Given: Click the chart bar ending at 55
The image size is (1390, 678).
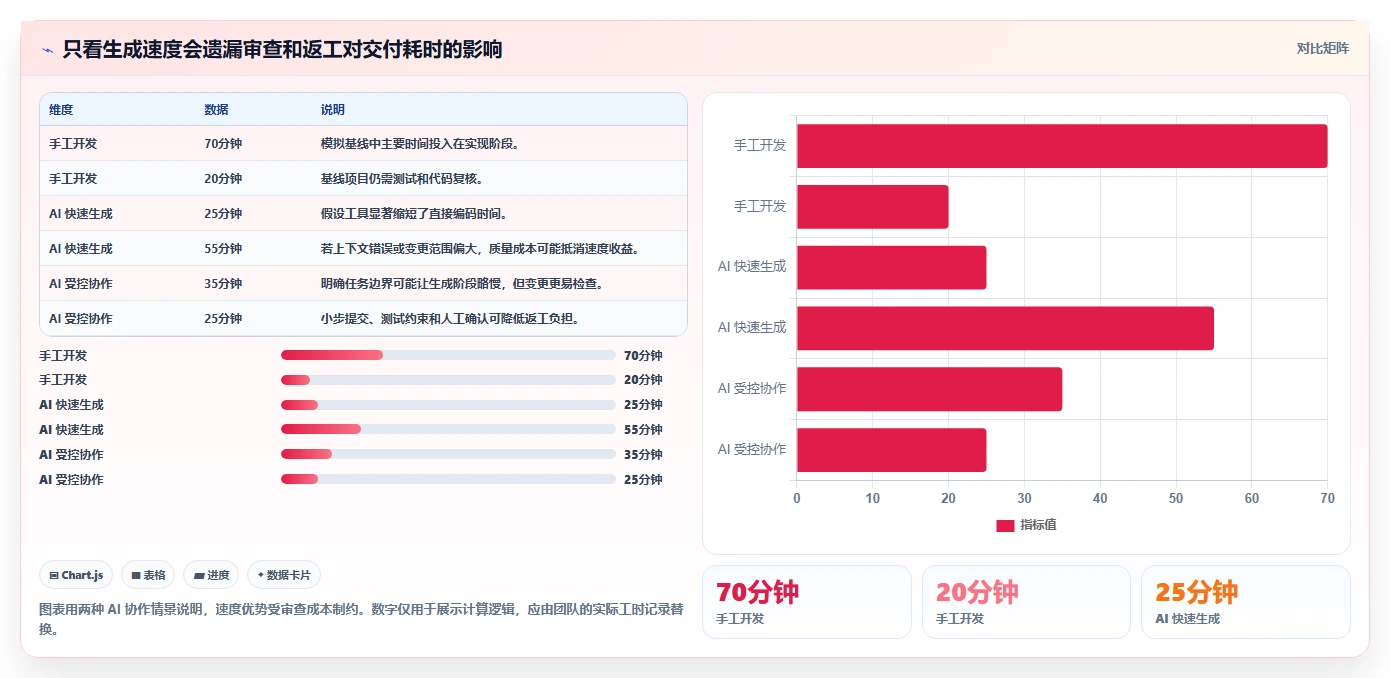Looking at the screenshot, I should pos(1005,328).
